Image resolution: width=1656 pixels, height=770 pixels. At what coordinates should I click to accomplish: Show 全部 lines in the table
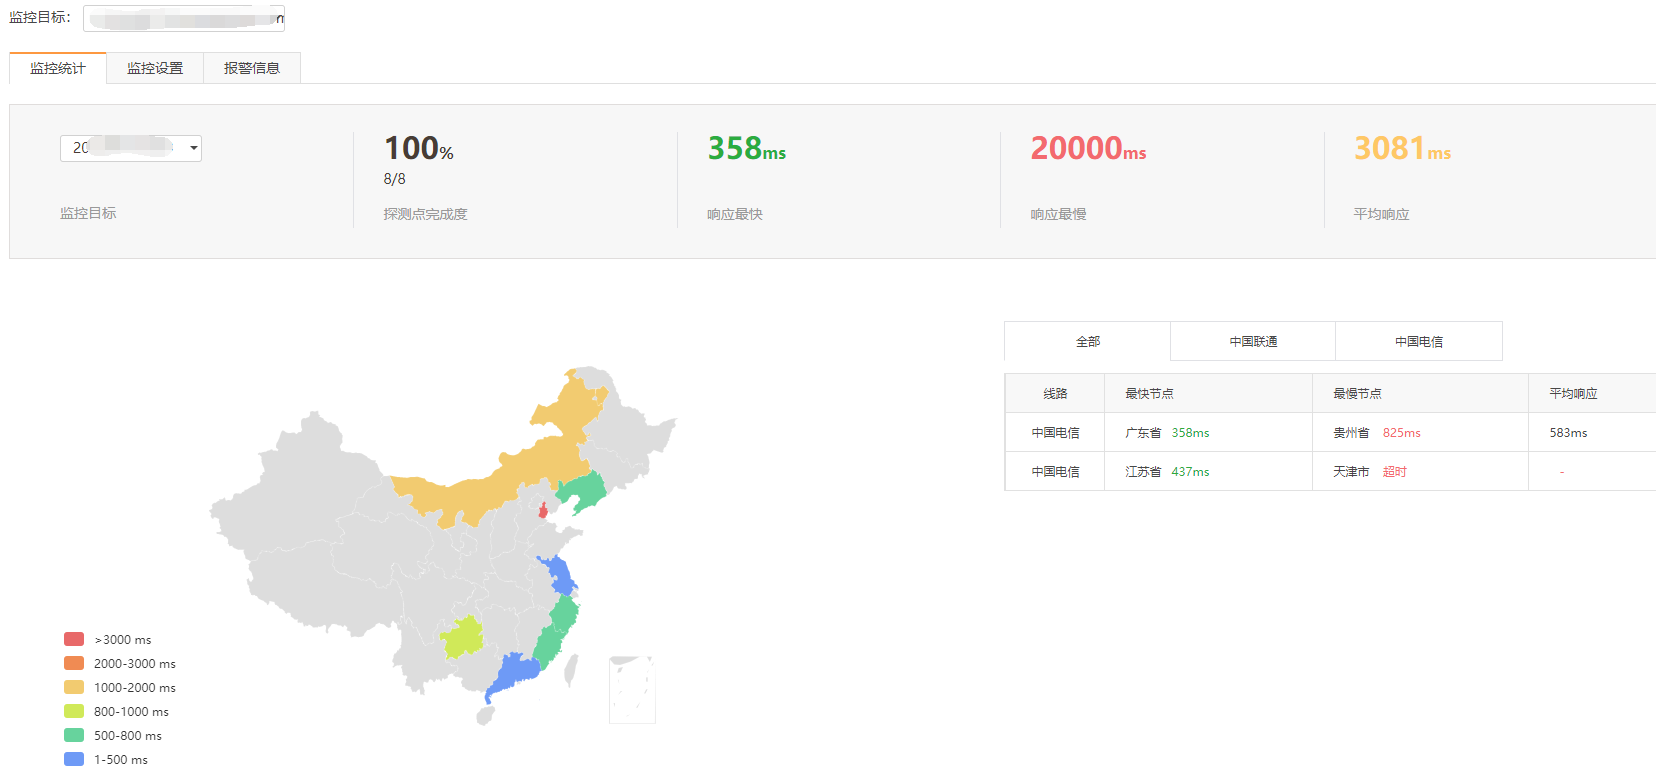[x=1087, y=341]
